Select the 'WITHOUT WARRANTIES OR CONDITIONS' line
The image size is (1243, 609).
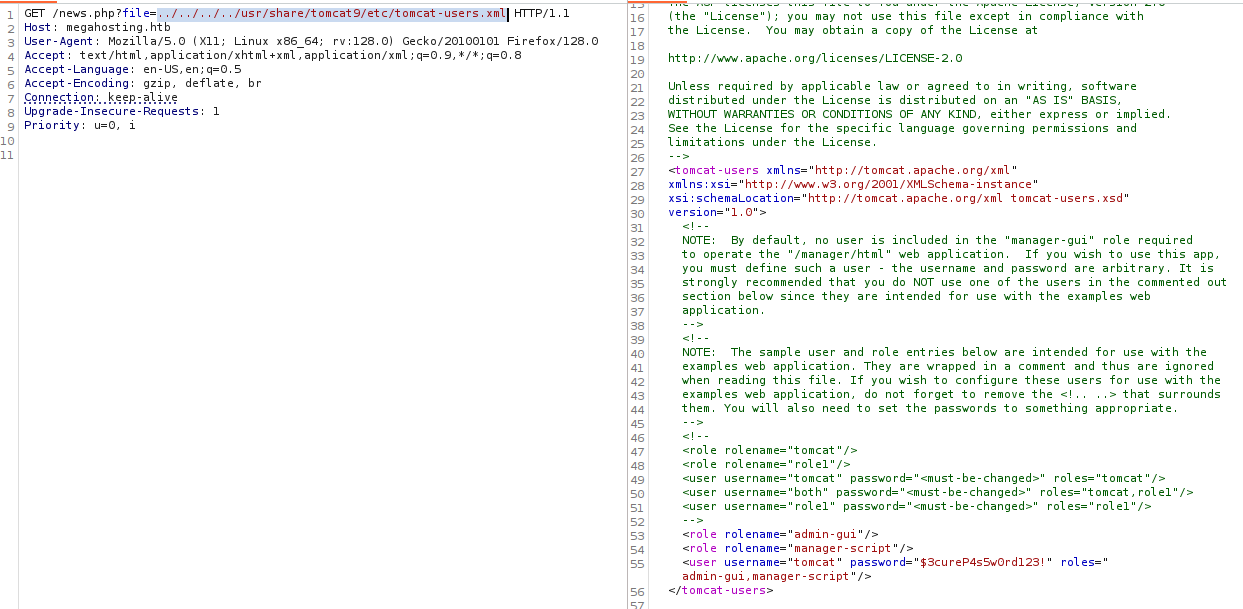(919, 114)
